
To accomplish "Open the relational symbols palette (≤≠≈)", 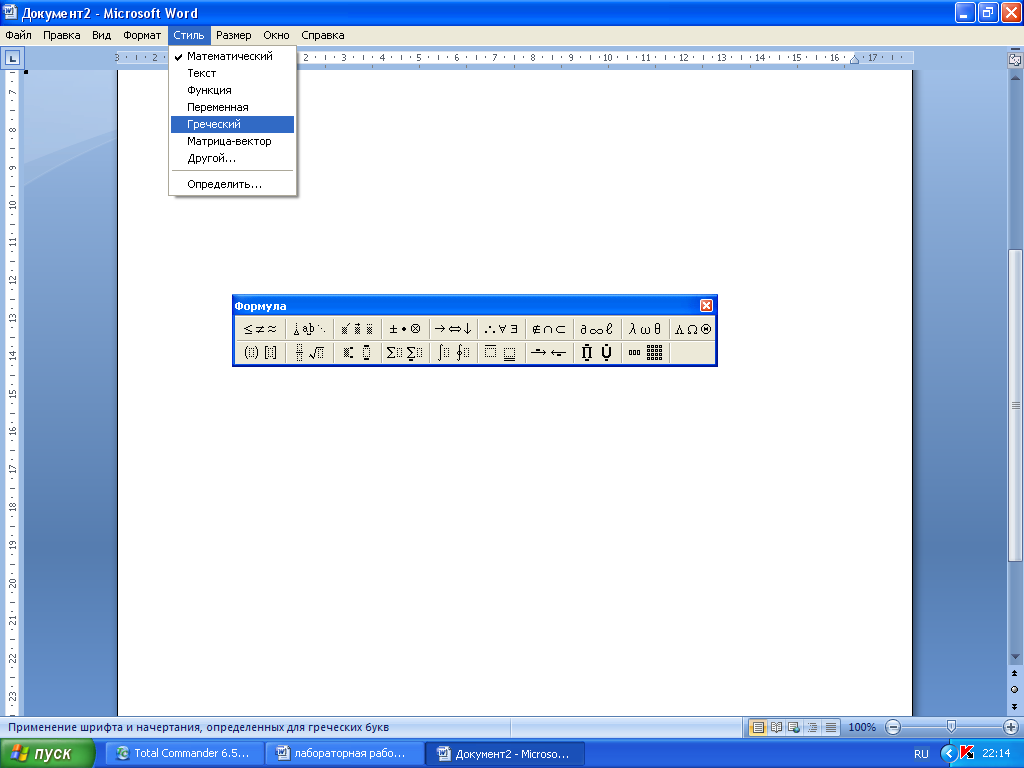I will 260,329.
